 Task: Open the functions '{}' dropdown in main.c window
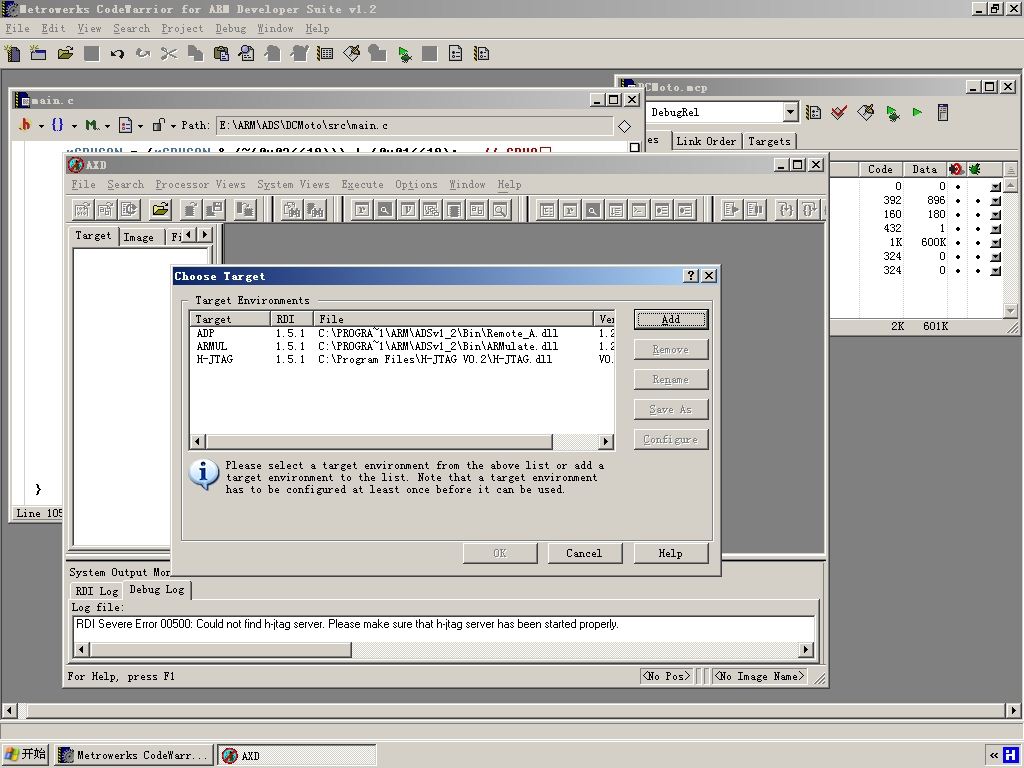64,125
